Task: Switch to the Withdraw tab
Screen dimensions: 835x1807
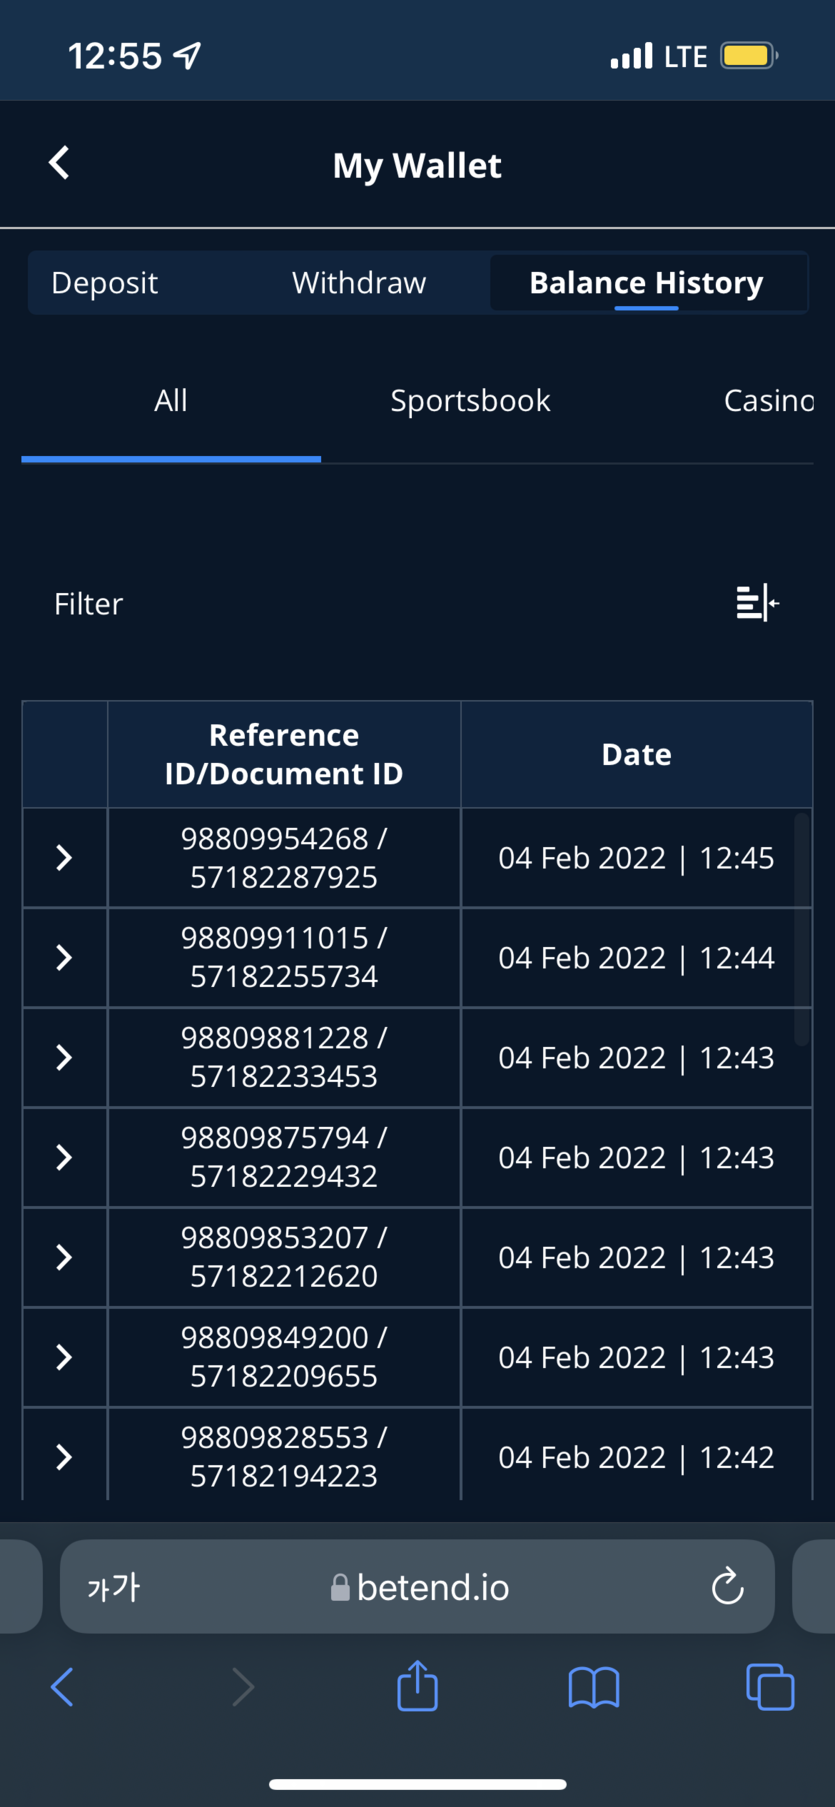Action: (359, 283)
